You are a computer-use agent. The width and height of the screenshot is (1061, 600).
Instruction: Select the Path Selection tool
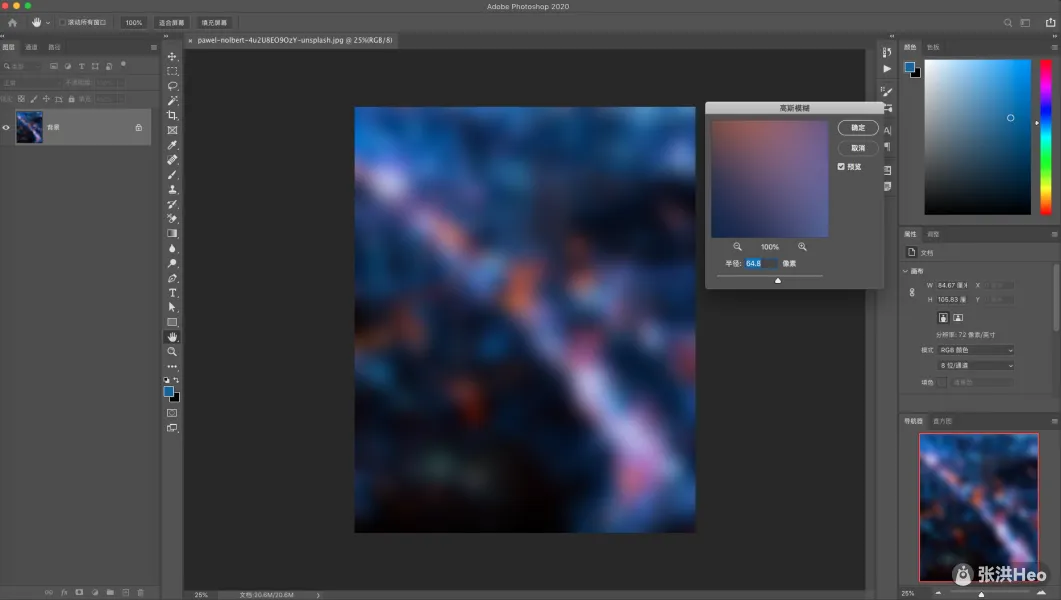(x=172, y=307)
